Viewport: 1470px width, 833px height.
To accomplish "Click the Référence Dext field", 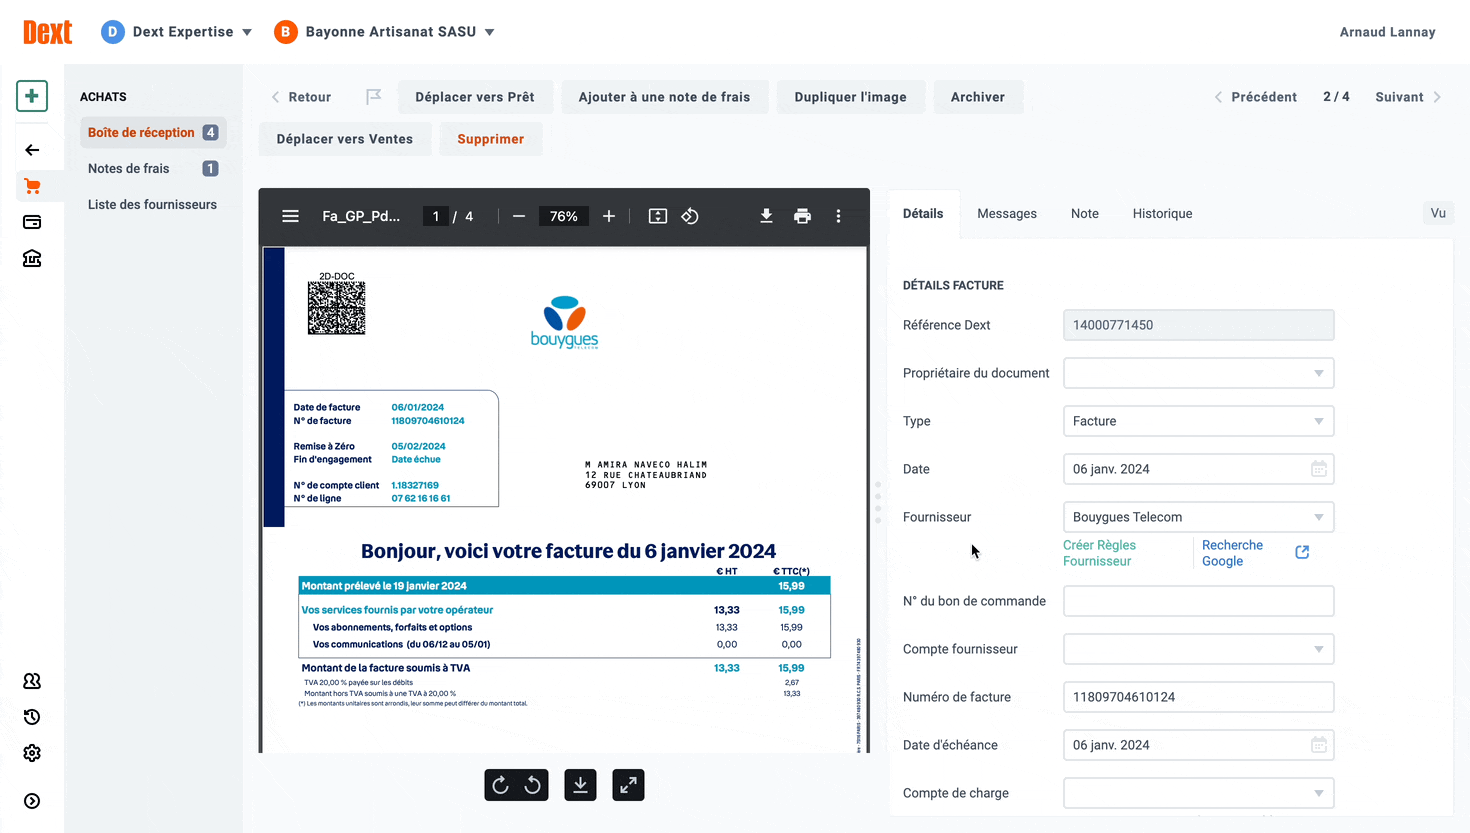I will (x=1198, y=325).
